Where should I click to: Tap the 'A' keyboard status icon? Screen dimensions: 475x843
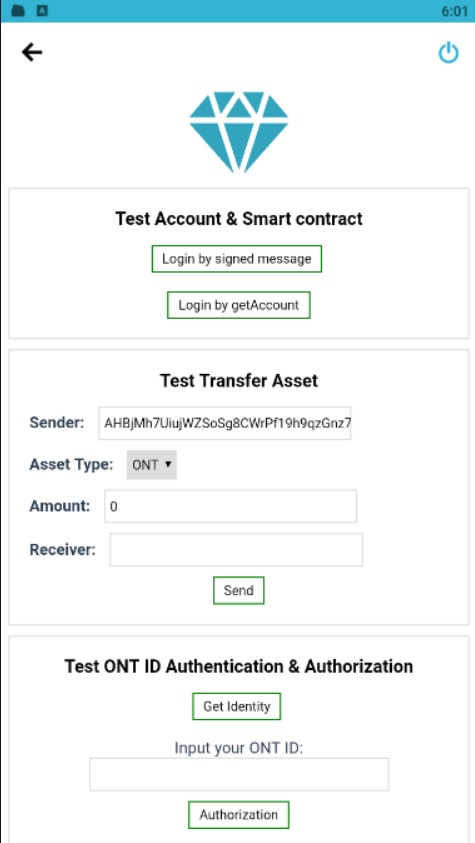[x=42, y=11]
